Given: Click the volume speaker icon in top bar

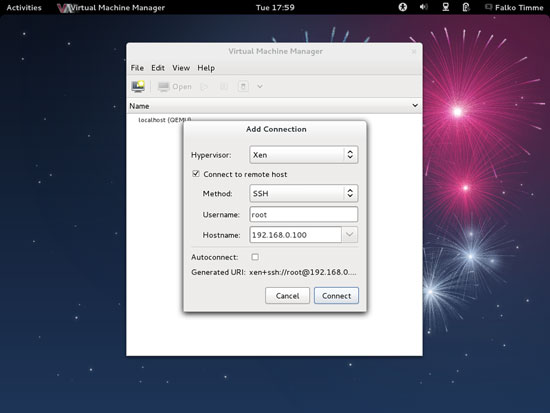Looking at the screenshot, I should coord(424,7).
